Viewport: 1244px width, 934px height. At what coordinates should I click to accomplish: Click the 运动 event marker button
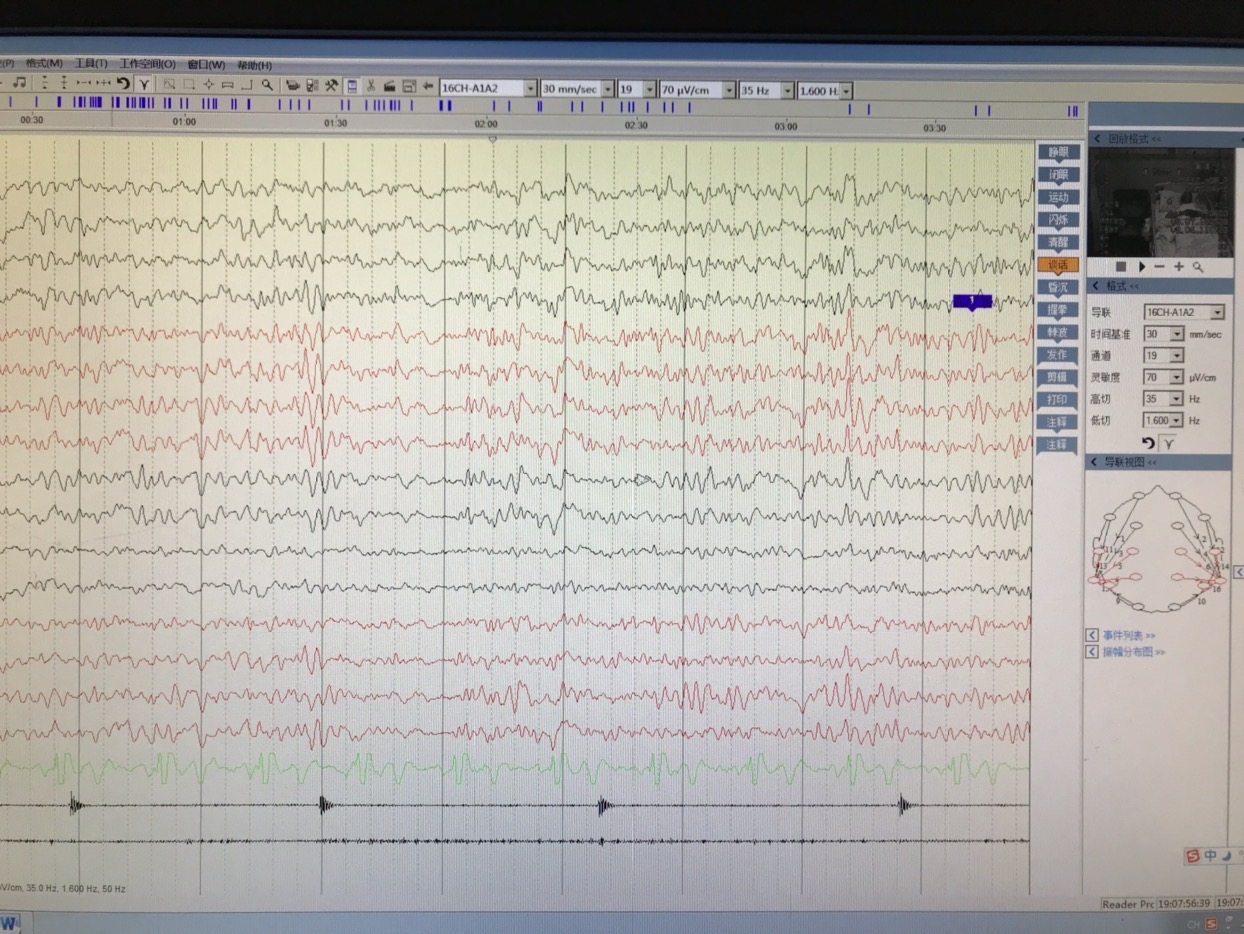1058,197
